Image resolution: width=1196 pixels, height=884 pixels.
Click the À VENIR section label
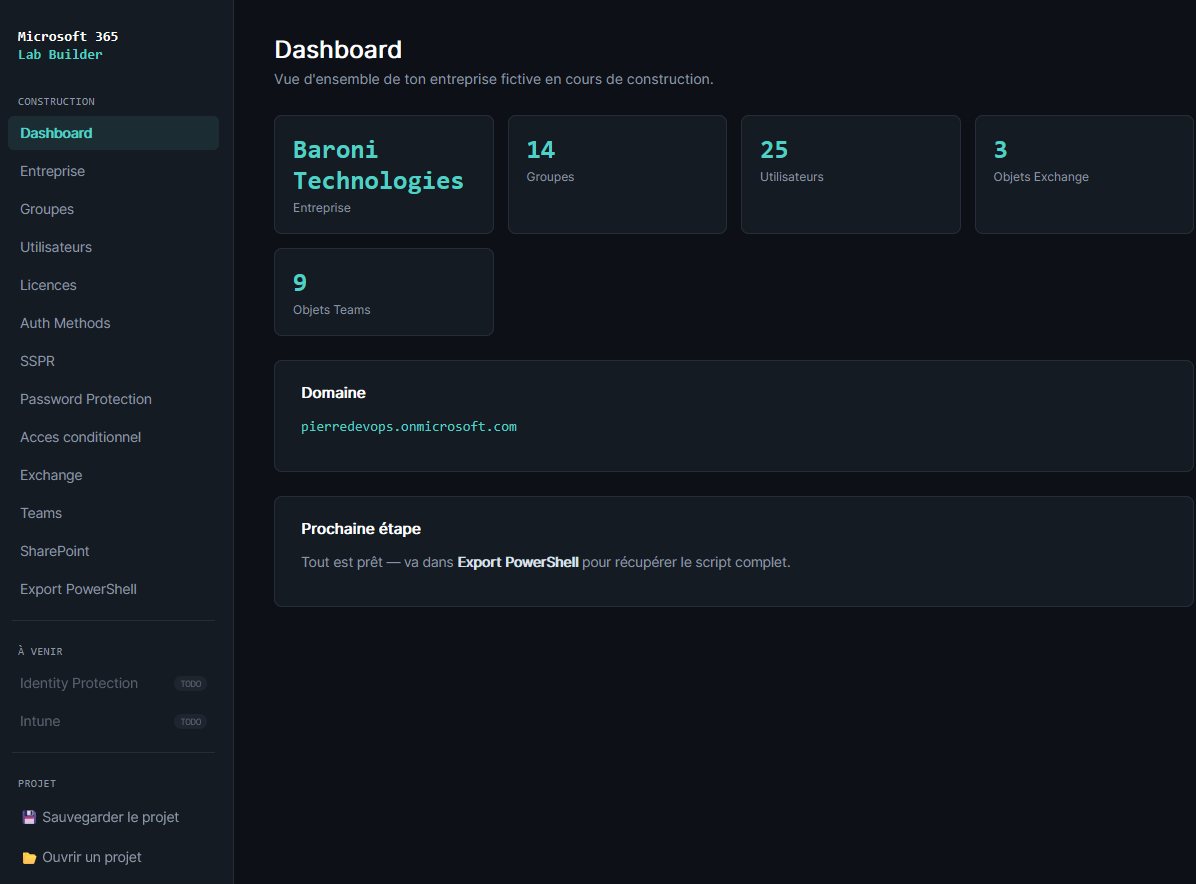pos(40,651)
